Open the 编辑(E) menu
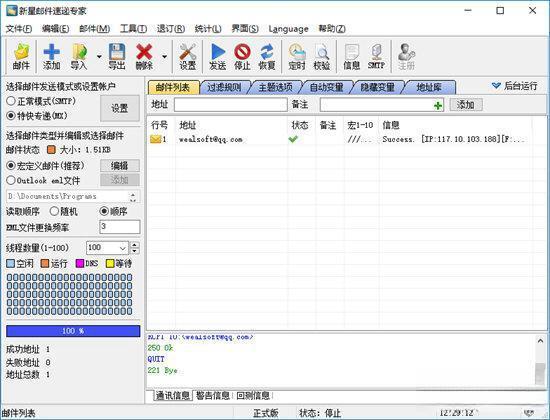The height and width of the screenshot is (420, 550). [55, 29]
